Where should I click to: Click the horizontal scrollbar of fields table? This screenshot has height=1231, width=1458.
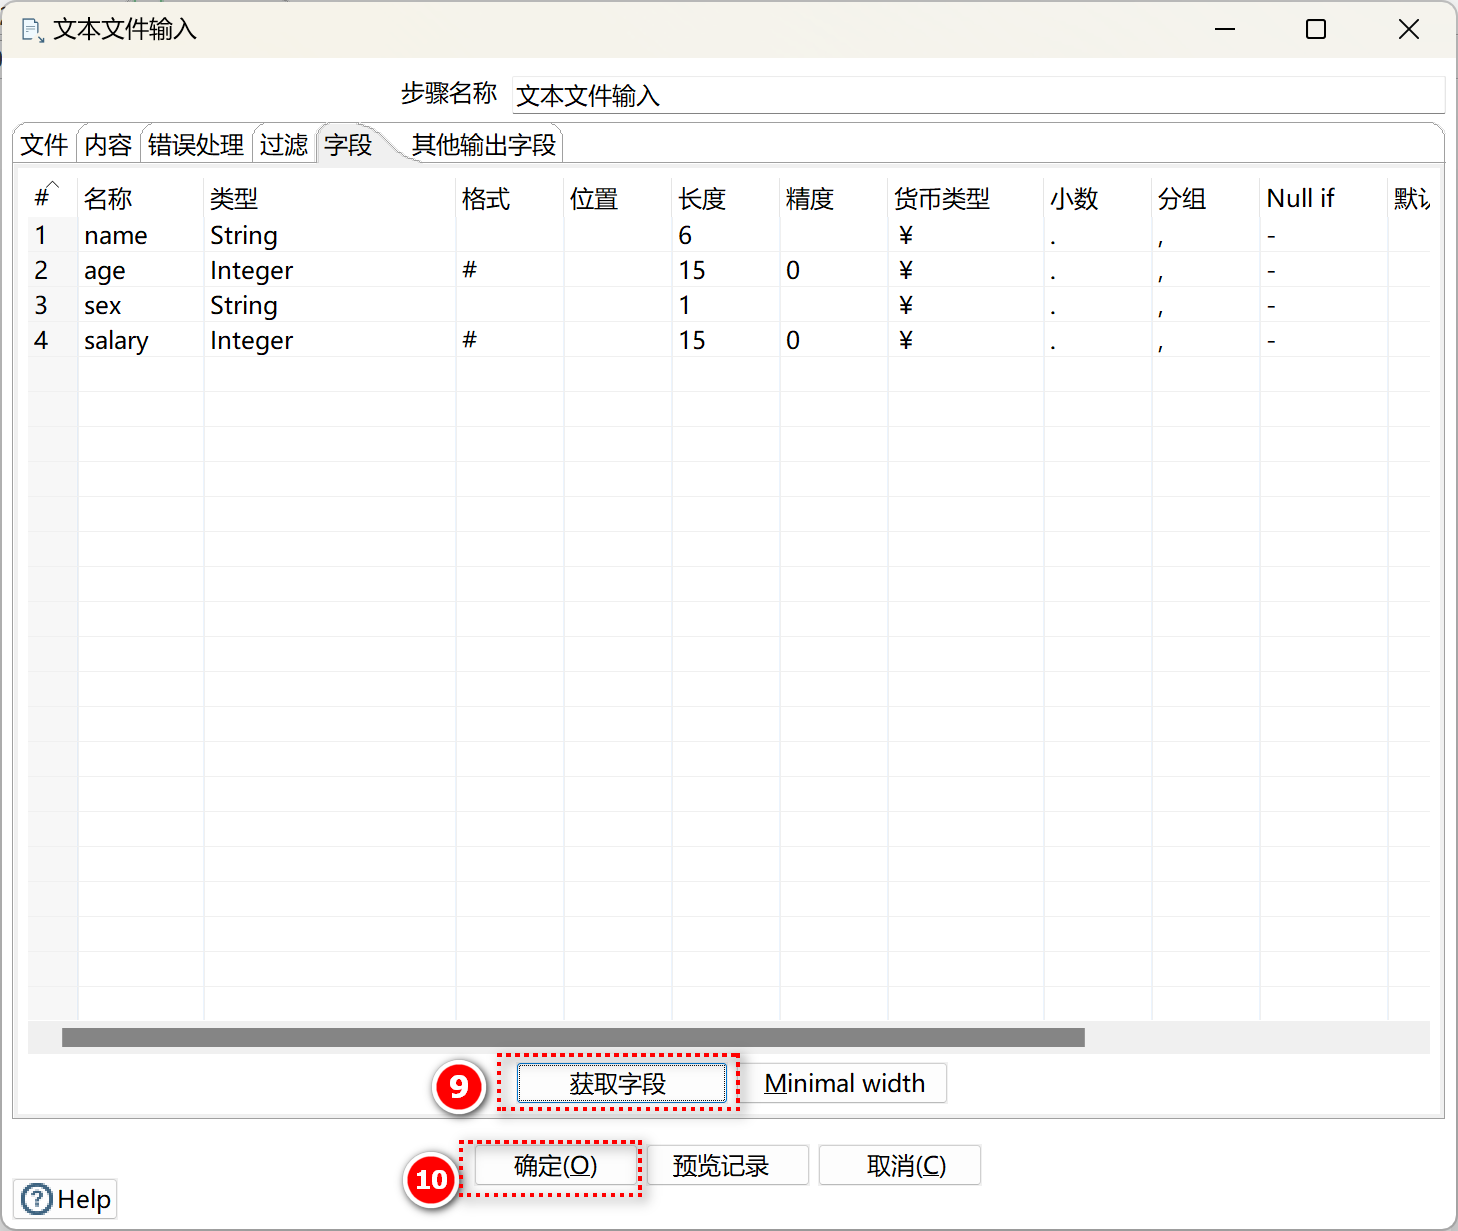point(573,1037)
